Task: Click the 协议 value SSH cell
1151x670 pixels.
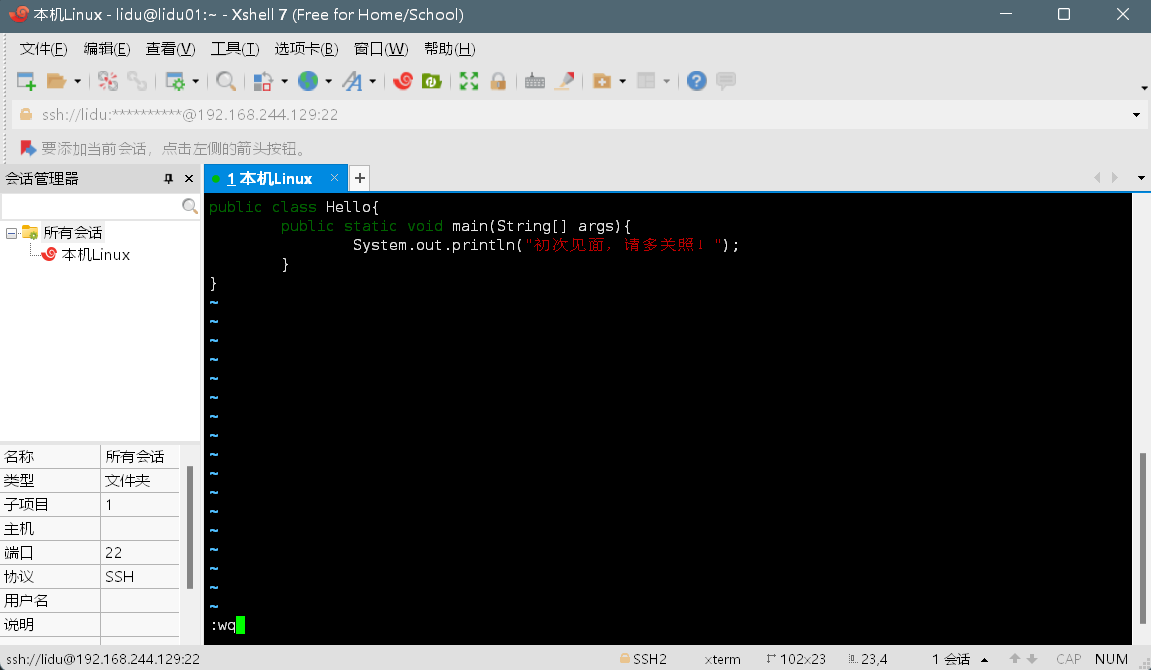Action: [139, 577]
